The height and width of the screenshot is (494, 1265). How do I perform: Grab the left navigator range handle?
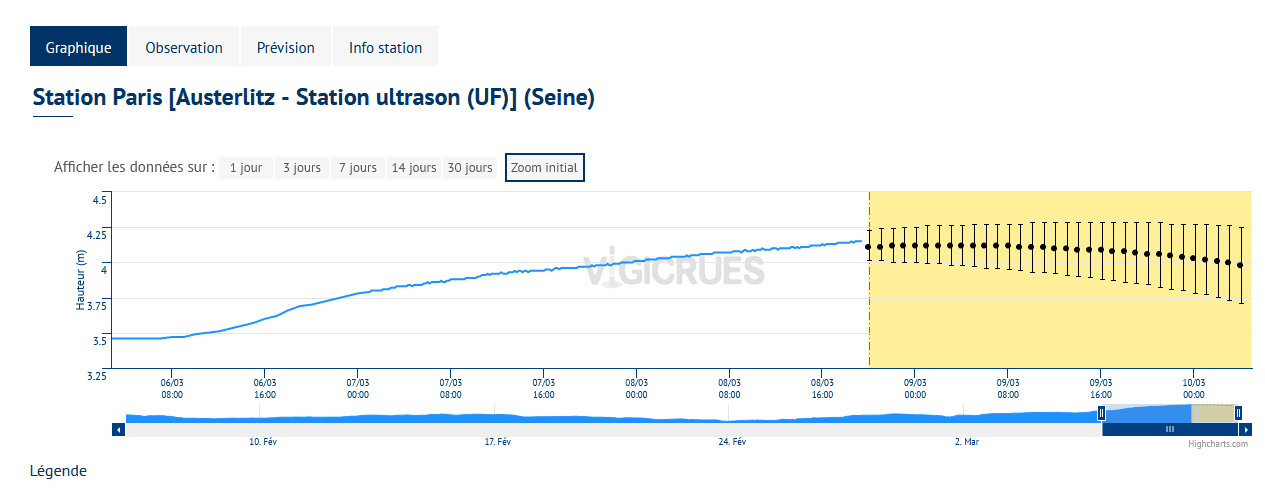1102,413
